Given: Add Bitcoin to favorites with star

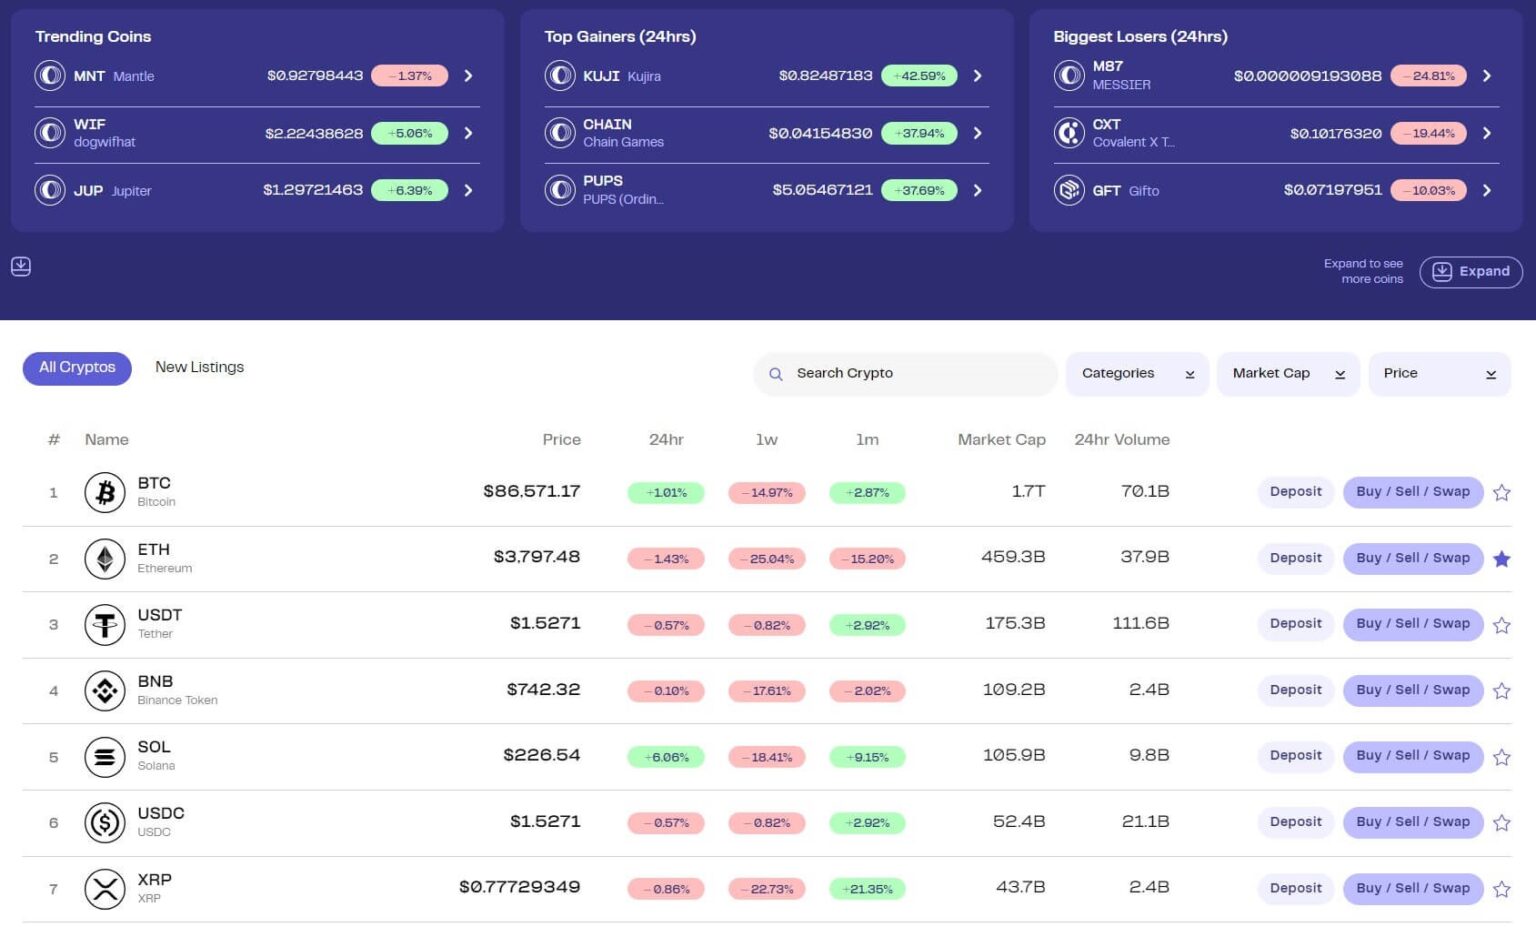Looking at the screenshot, I should tap(1501, 492).
